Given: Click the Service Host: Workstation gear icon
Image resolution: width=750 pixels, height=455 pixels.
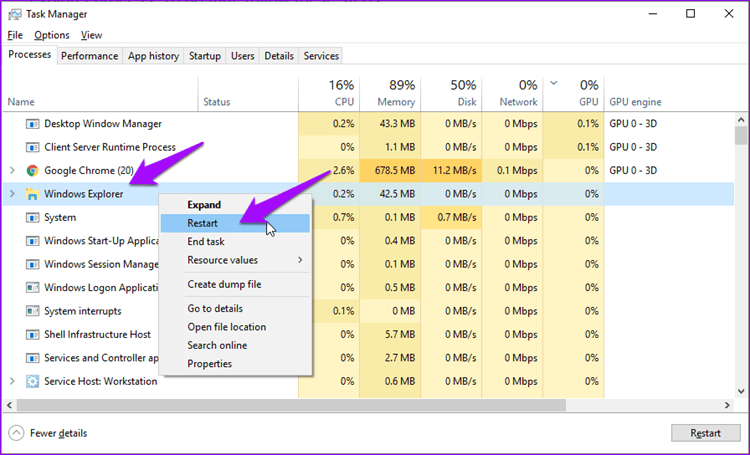Looking at the screenshot, I should point(32,381).
